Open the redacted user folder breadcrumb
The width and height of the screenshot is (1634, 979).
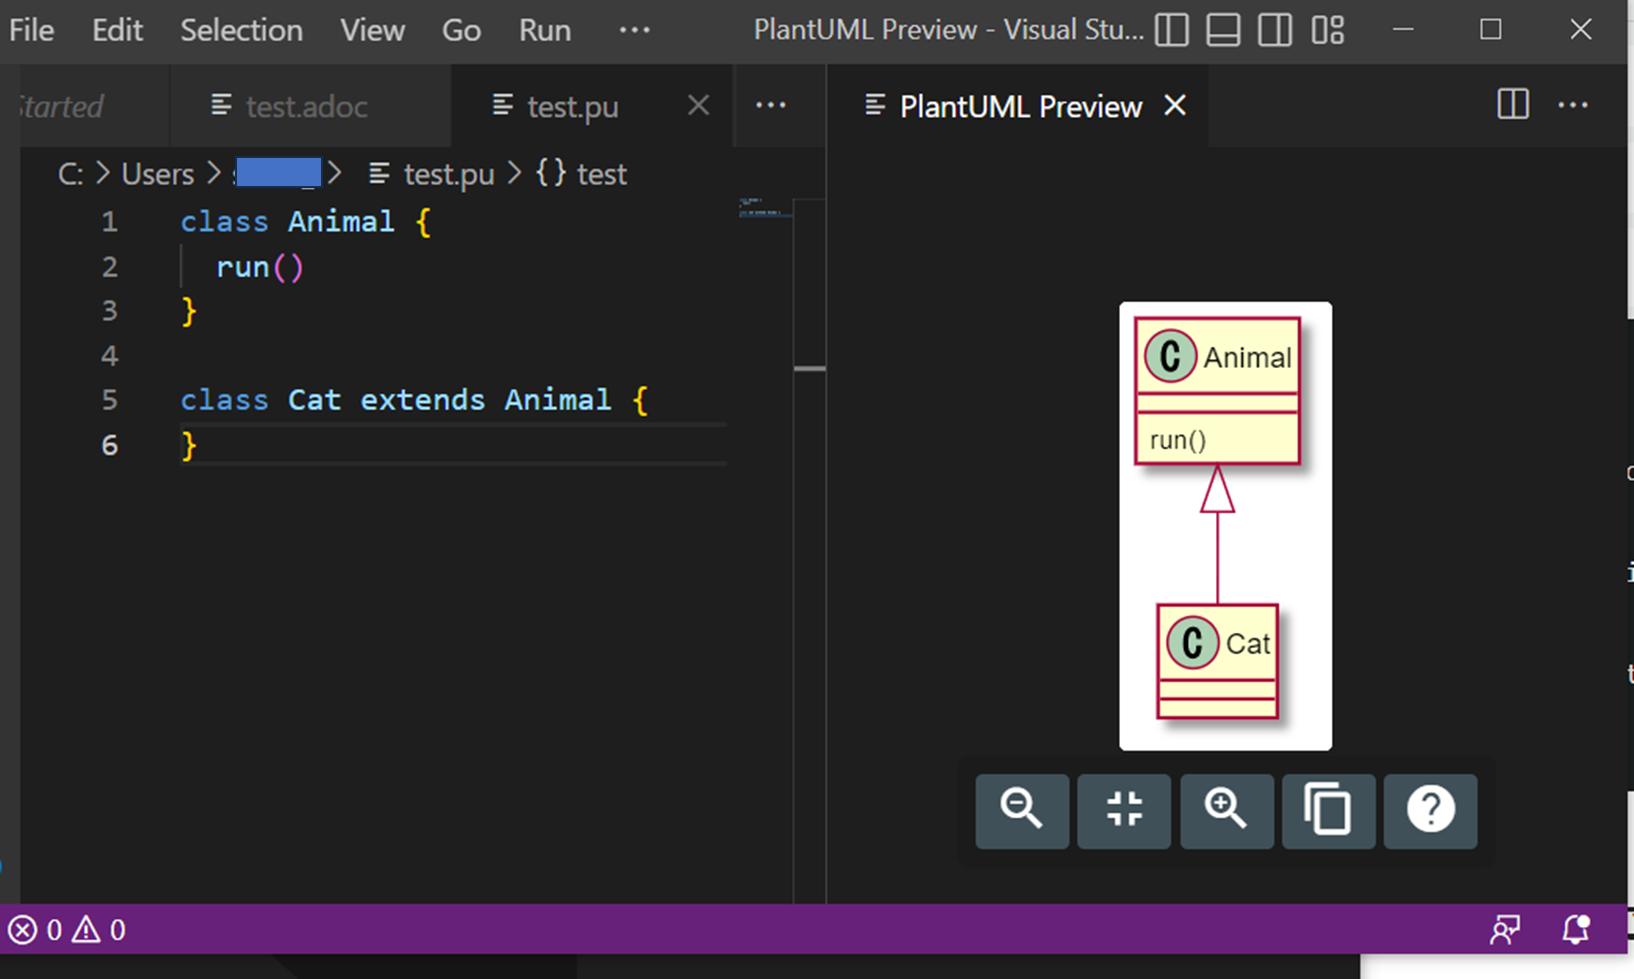[278, 173]
